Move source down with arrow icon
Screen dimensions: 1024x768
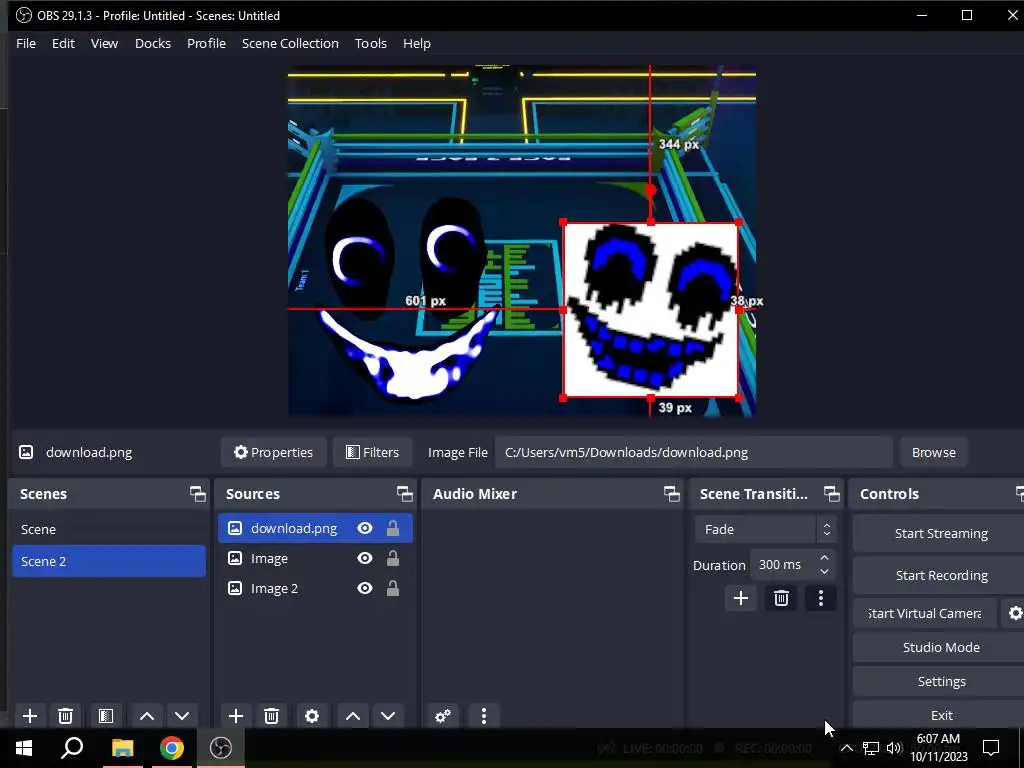click(388, 716)
